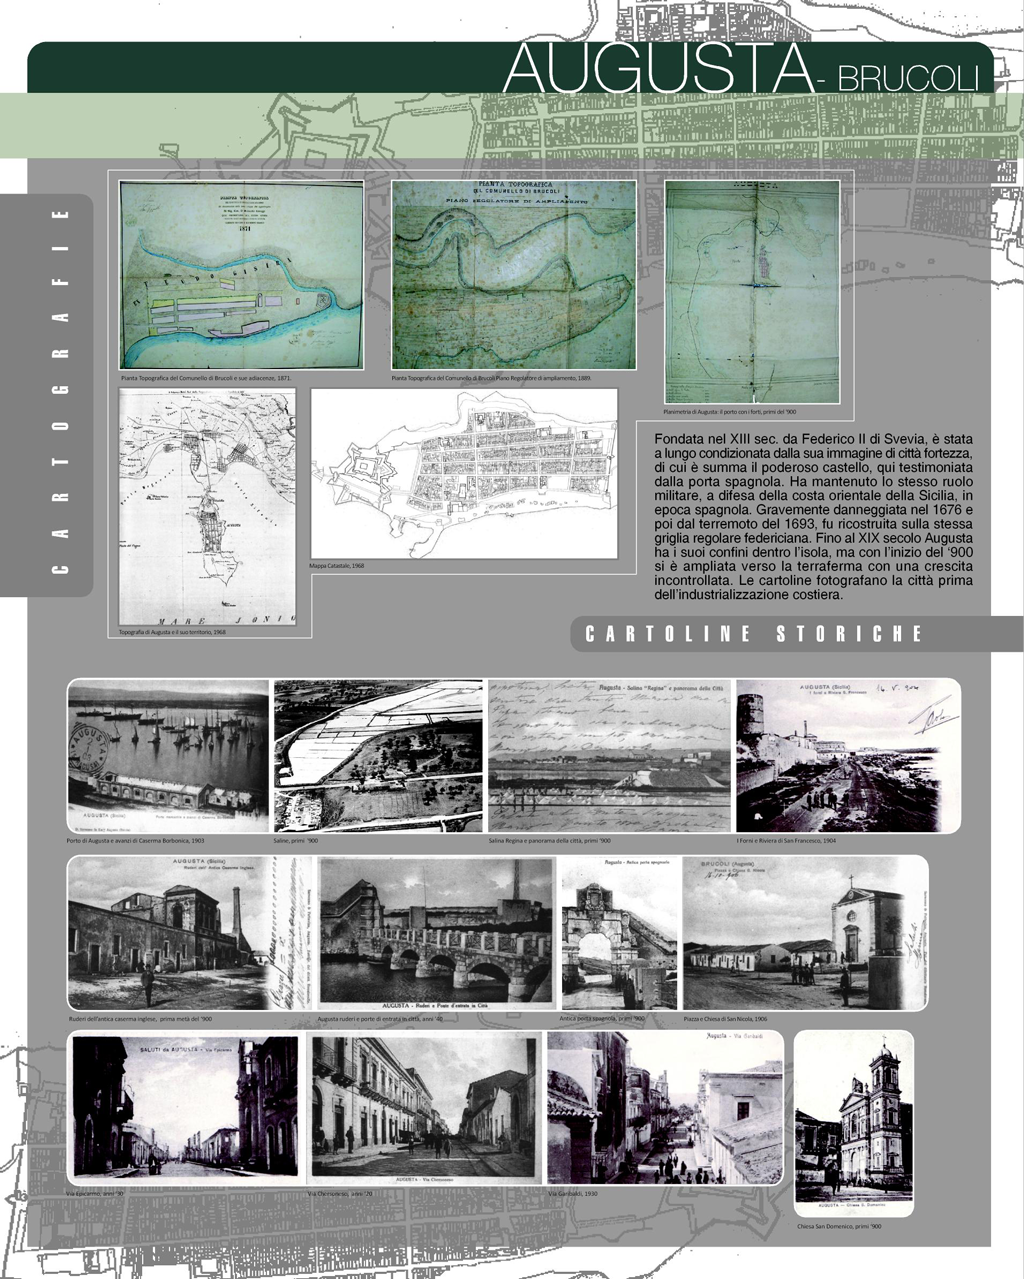
Task: Select the Via Chersoneso street postcard
Action: click(423, 1109)
